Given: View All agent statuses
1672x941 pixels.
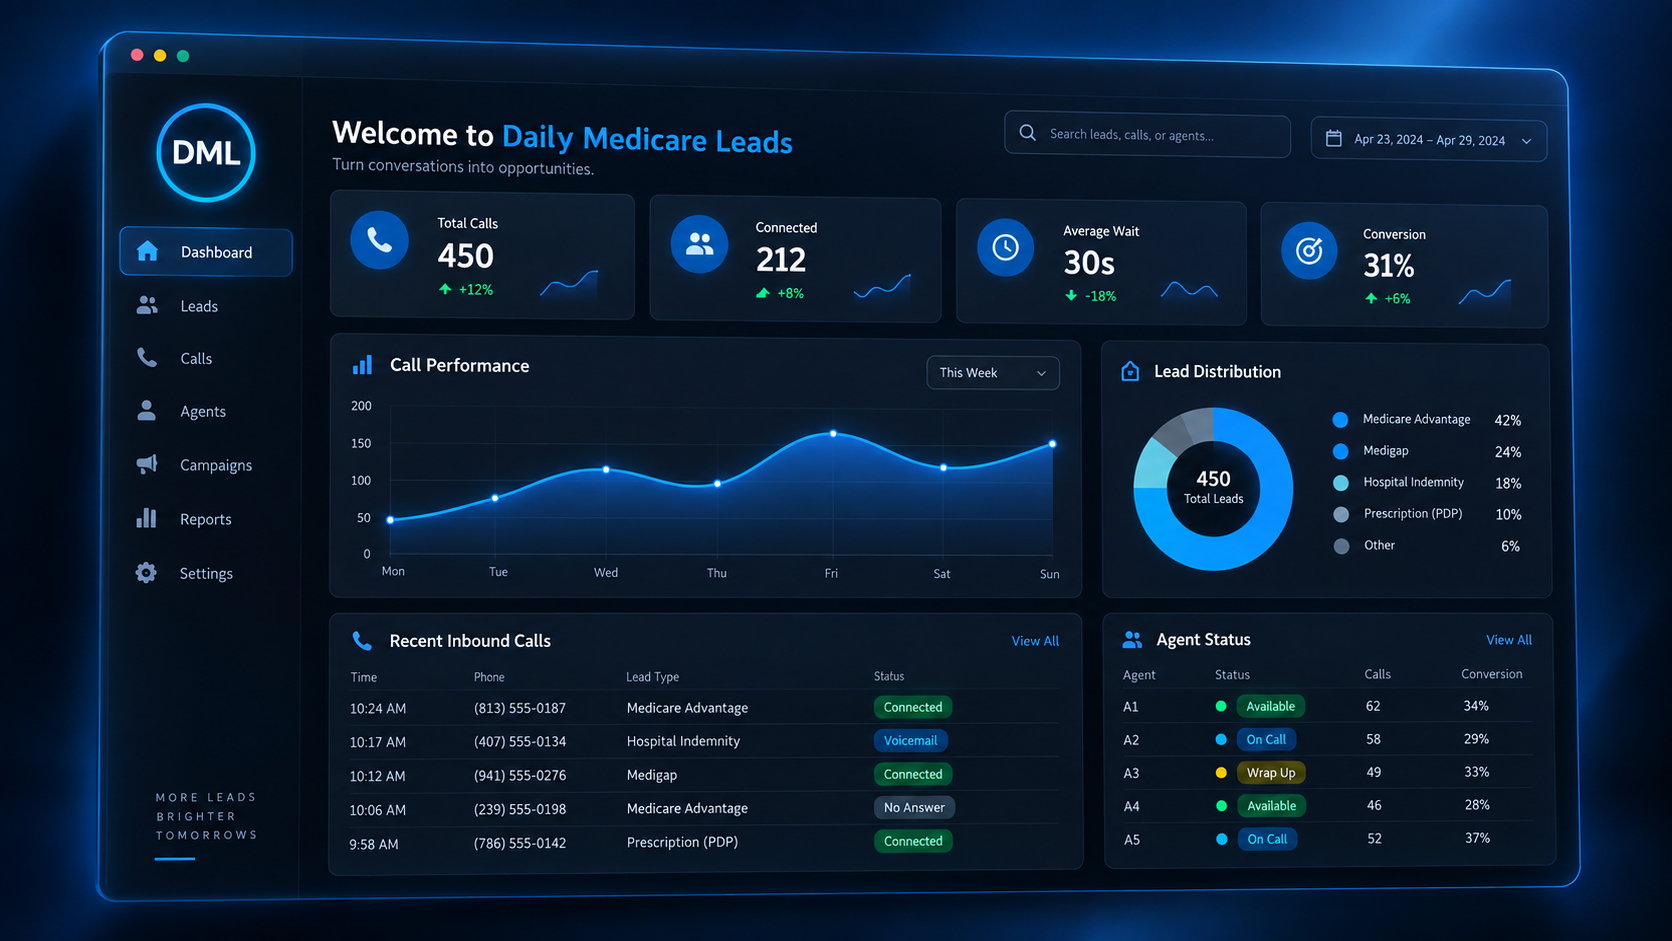Looking at the screenshot, I should tap(1509, 640).
